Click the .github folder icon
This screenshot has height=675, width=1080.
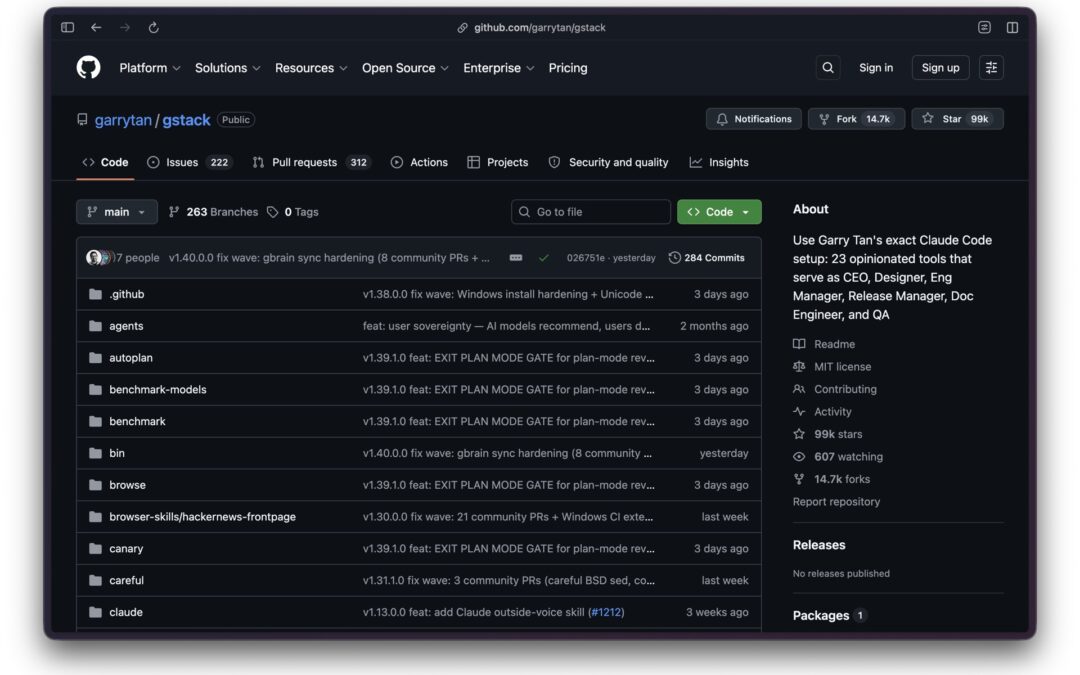[x=95, y=294]
